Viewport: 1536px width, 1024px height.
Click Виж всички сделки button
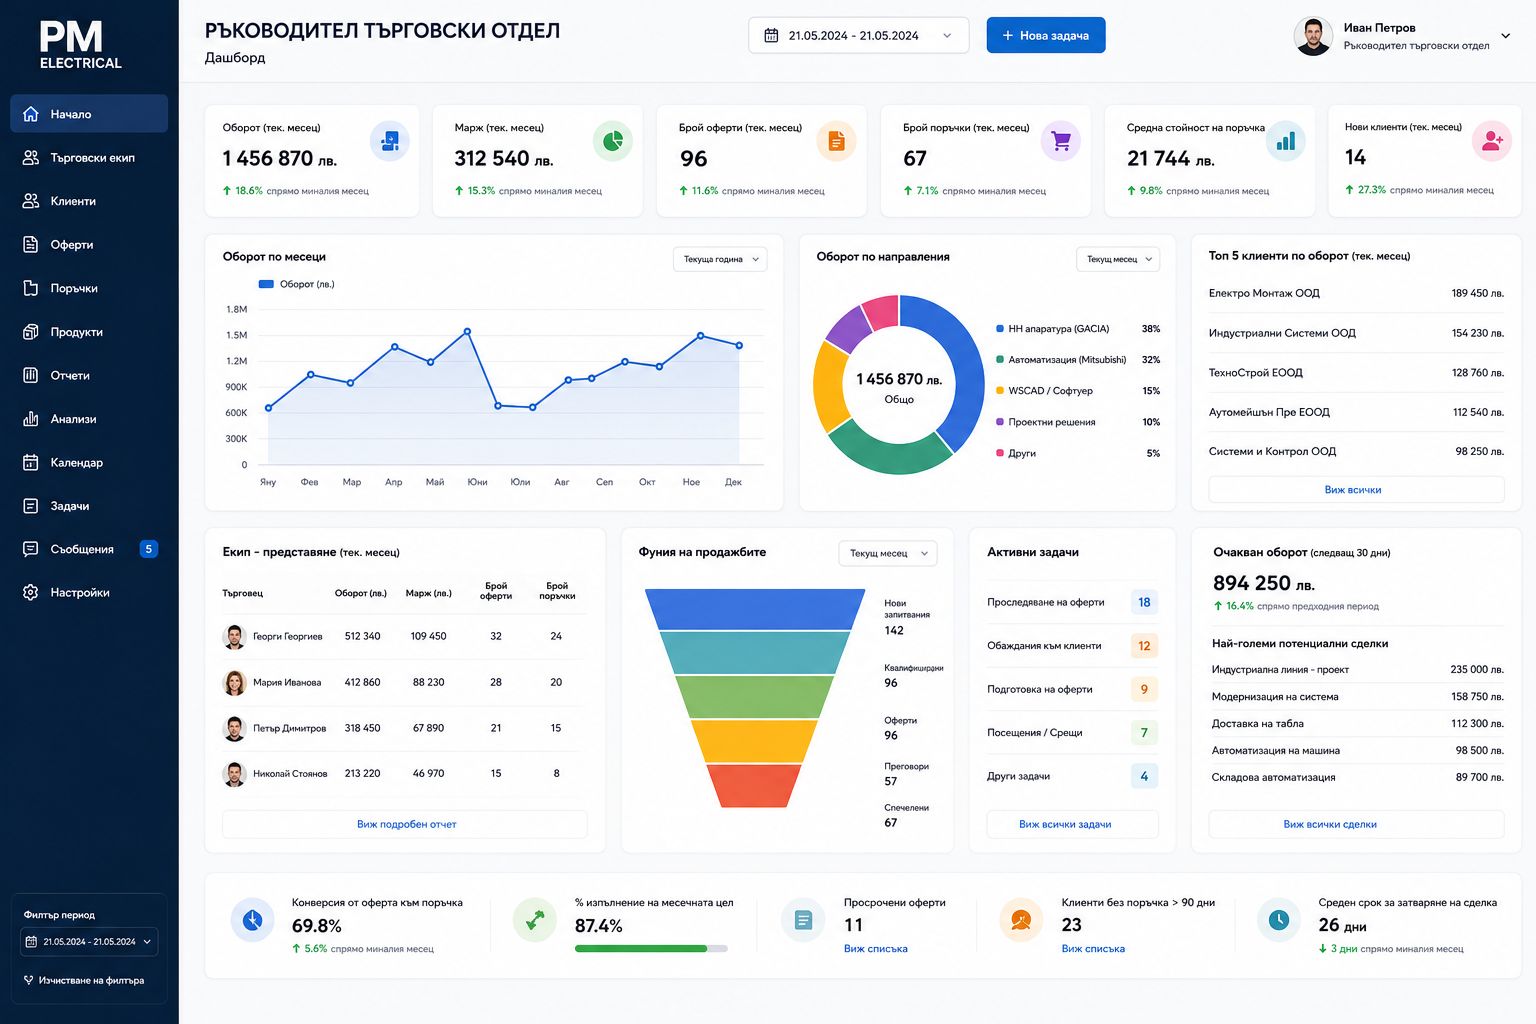pyautogui.click(x=1356, y=824)
